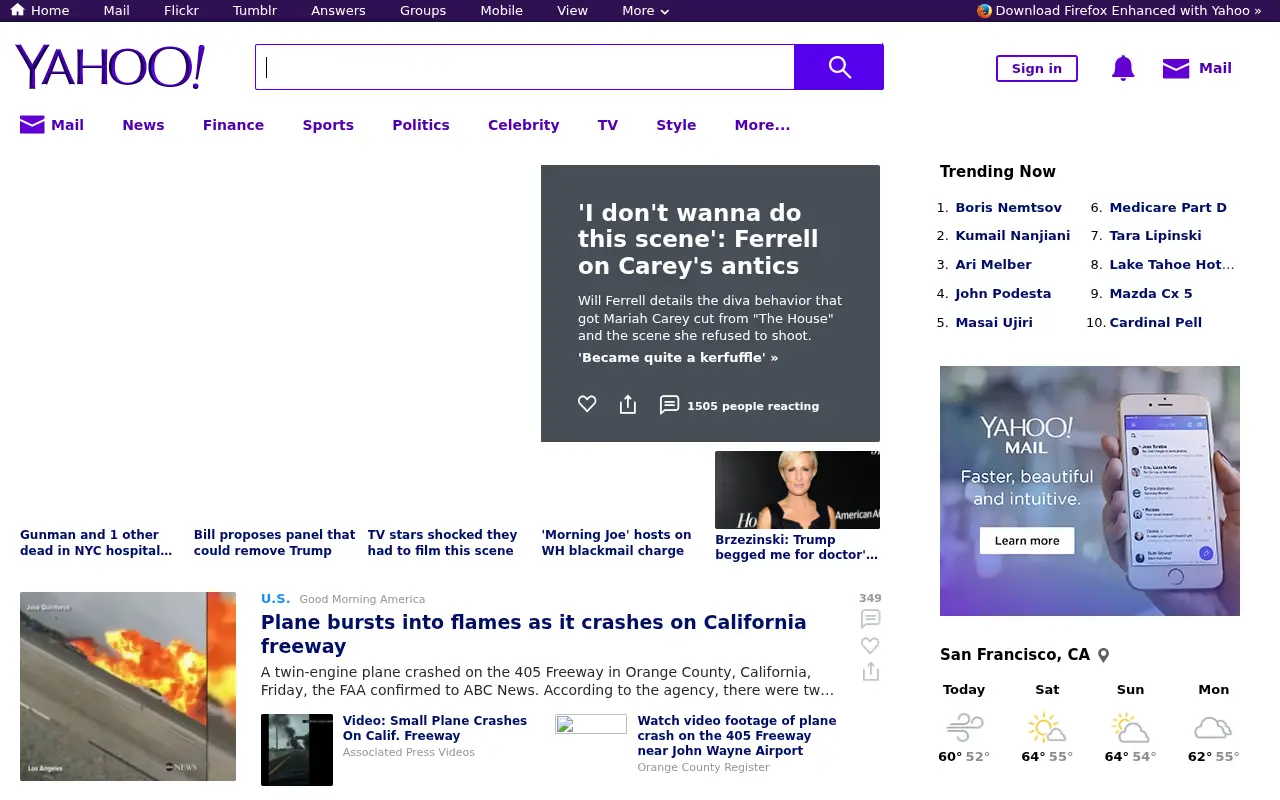The image size is (1280, 800).
Task: Click Monday's cloudy weather icon
Action: [x=1213, y=727]
